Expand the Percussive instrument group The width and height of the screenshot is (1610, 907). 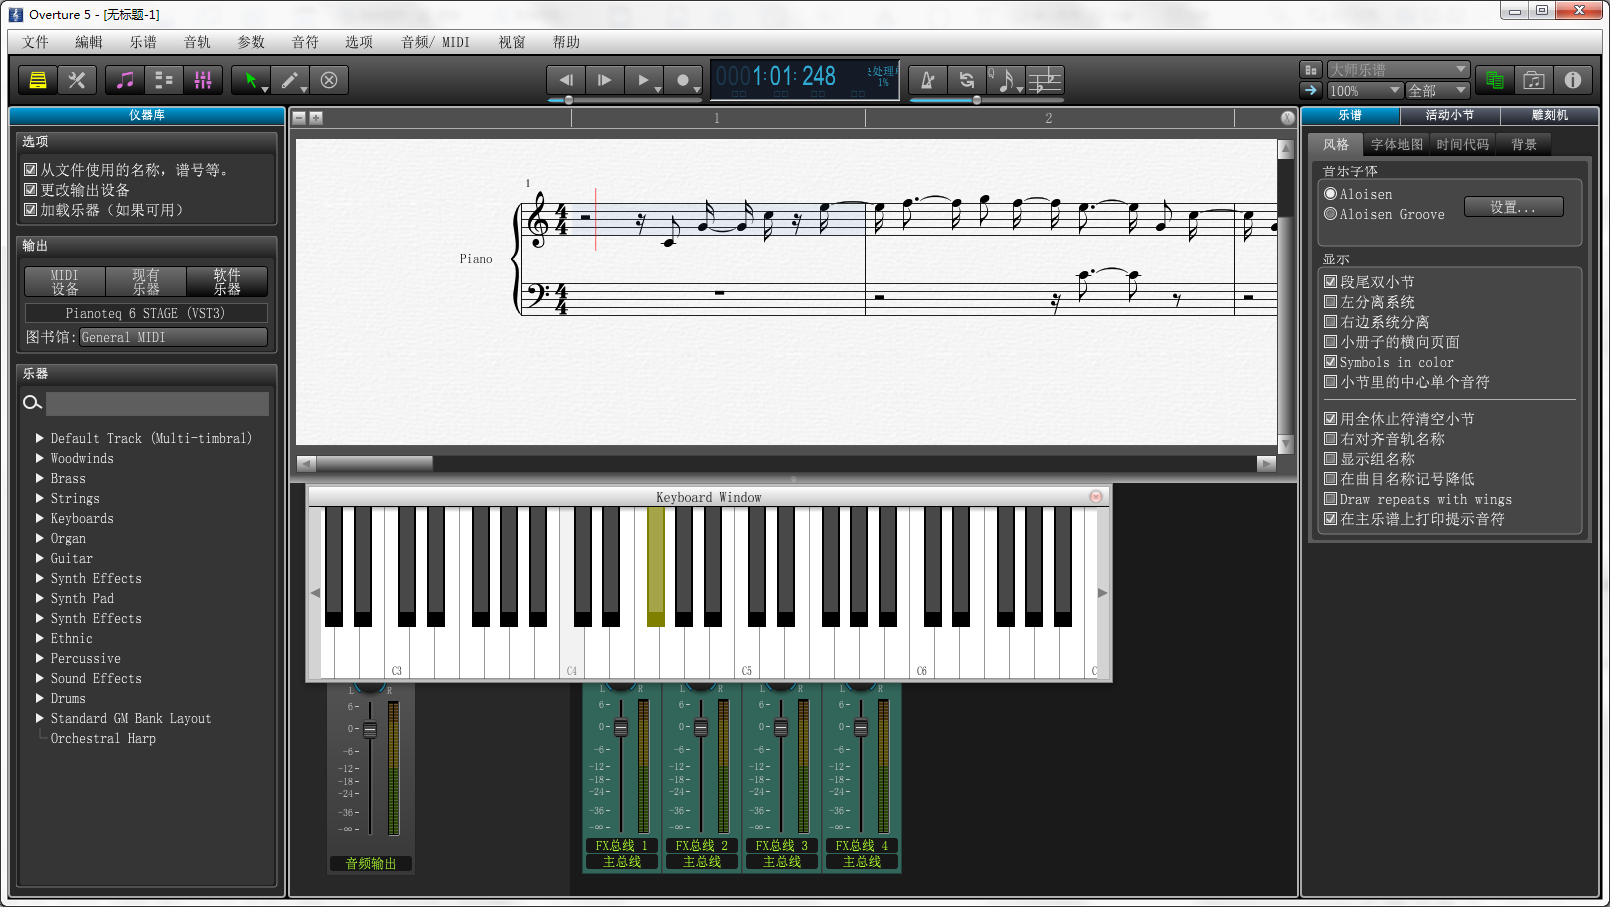pyautogui.click(x=40, y=658)
